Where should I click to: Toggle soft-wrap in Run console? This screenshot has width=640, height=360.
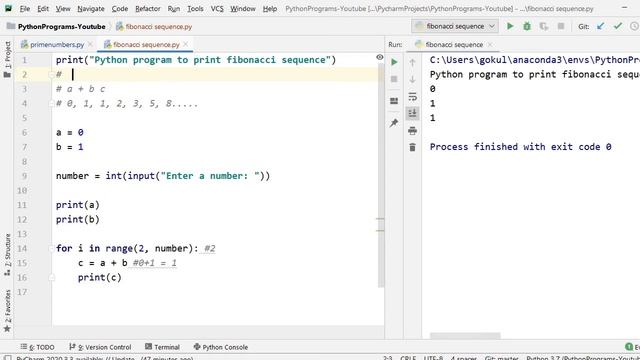coord(412,97)
